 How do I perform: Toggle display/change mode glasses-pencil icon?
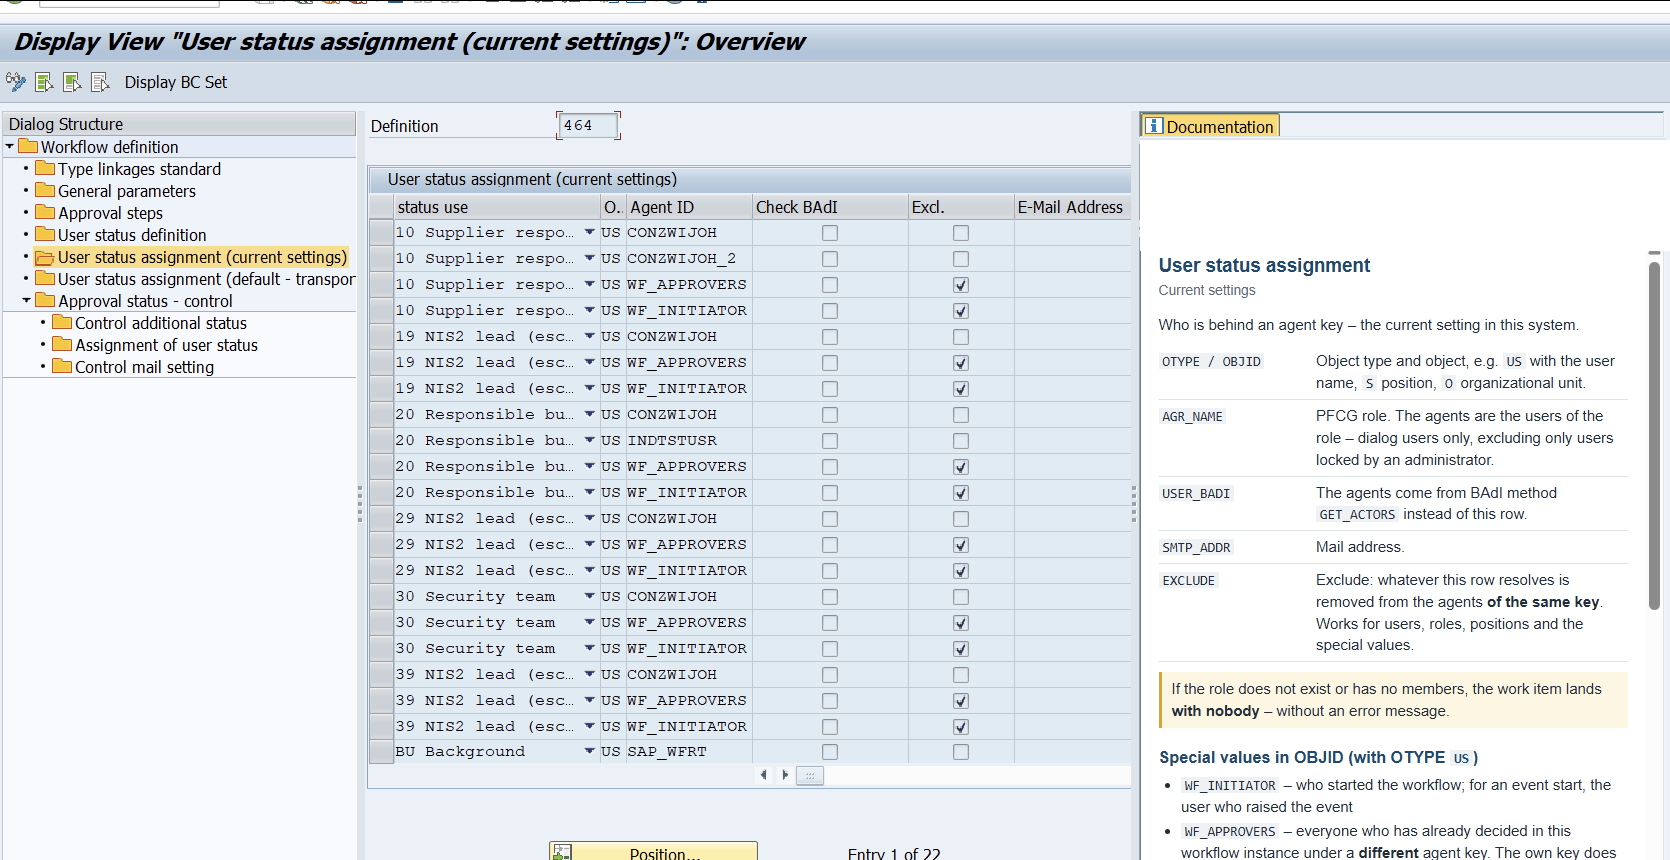coord(15,81)
